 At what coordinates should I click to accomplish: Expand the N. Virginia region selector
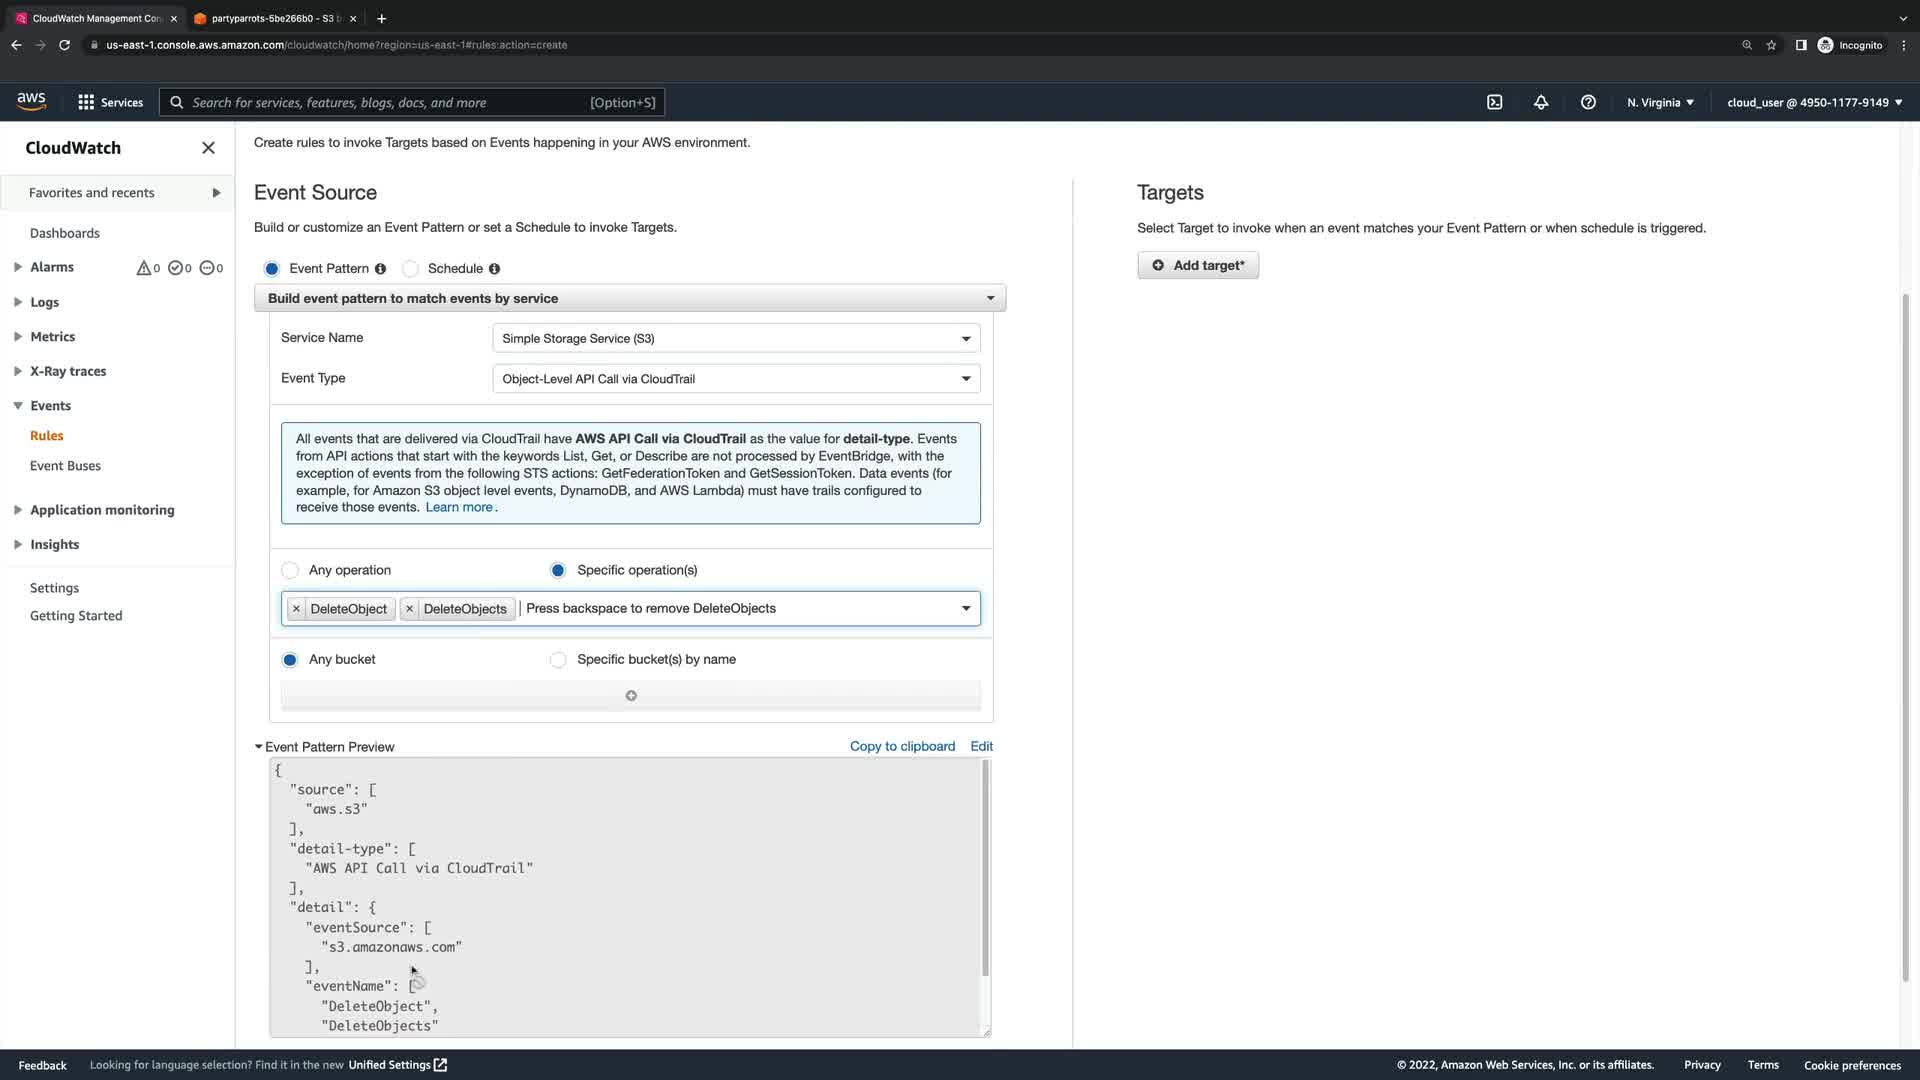click(x=1660, y=102)
